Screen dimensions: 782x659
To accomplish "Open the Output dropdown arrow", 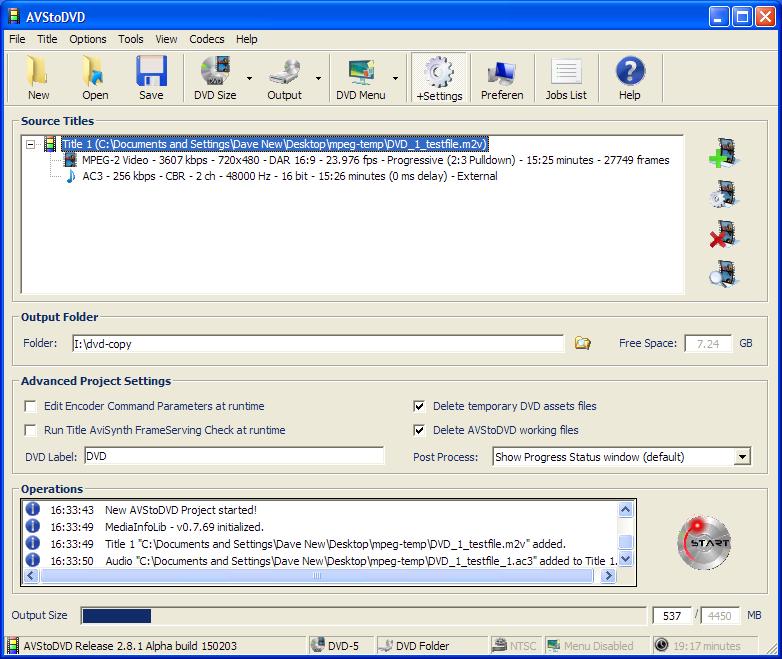I will click(x=318, y=78).
